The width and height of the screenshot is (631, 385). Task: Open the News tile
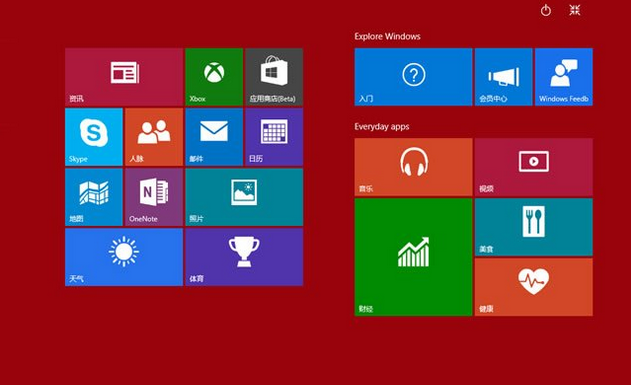click(x=124, y=77)
